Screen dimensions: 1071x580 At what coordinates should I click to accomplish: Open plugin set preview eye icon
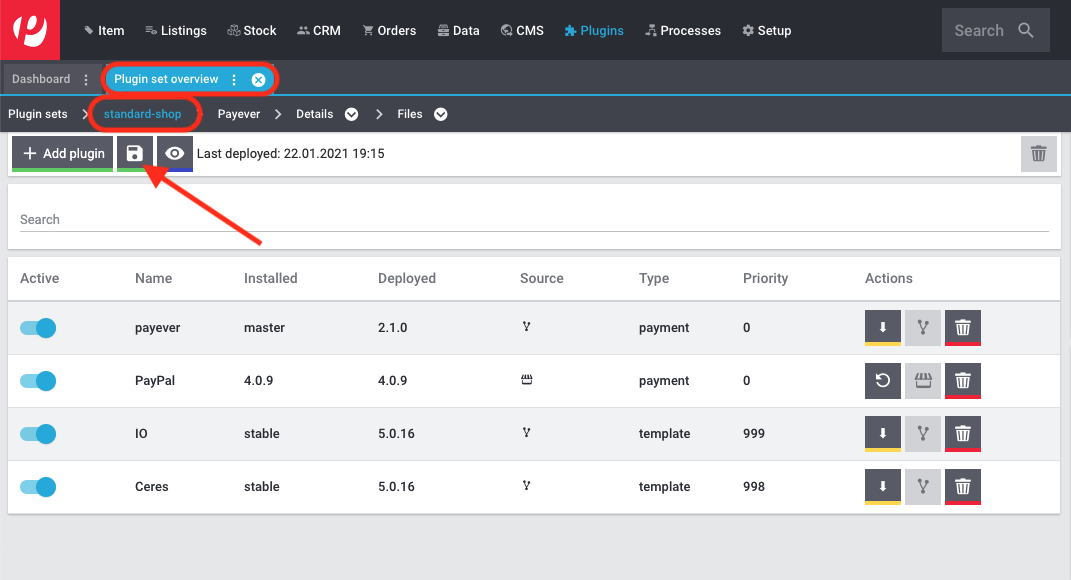point(175,153)
